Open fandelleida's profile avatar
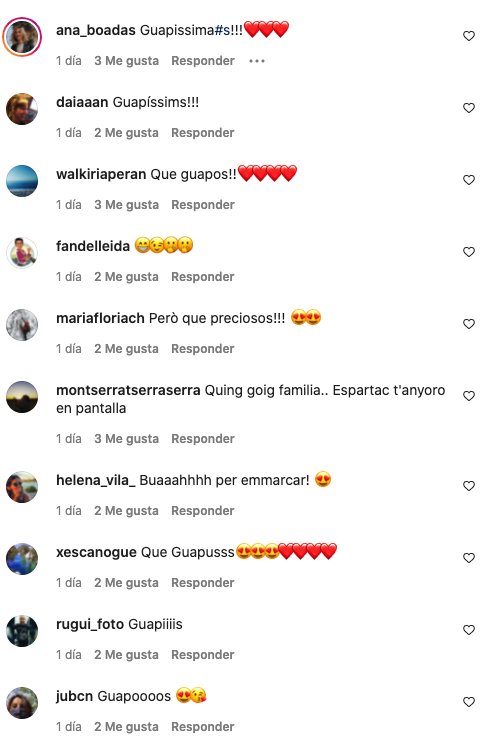The height and width of the screenshot is (750, 485). click(x=22, y=253)
